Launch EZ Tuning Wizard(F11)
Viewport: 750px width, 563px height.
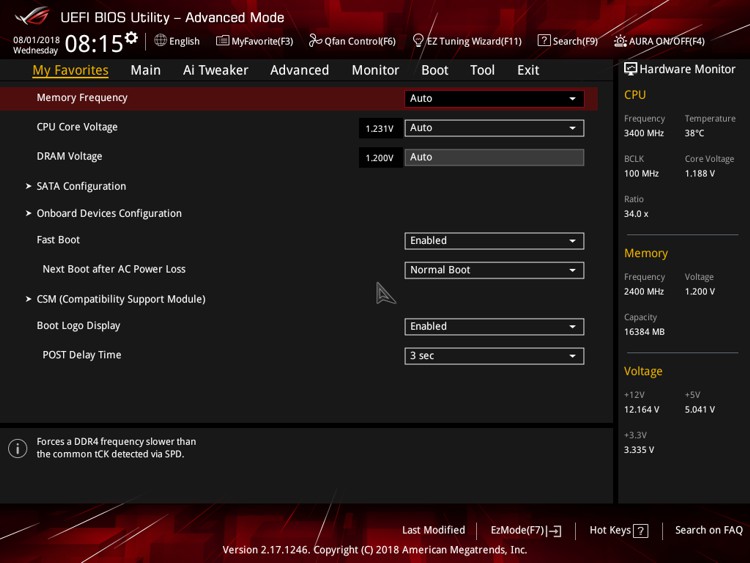pyautogui.click(x=467, y=41)
